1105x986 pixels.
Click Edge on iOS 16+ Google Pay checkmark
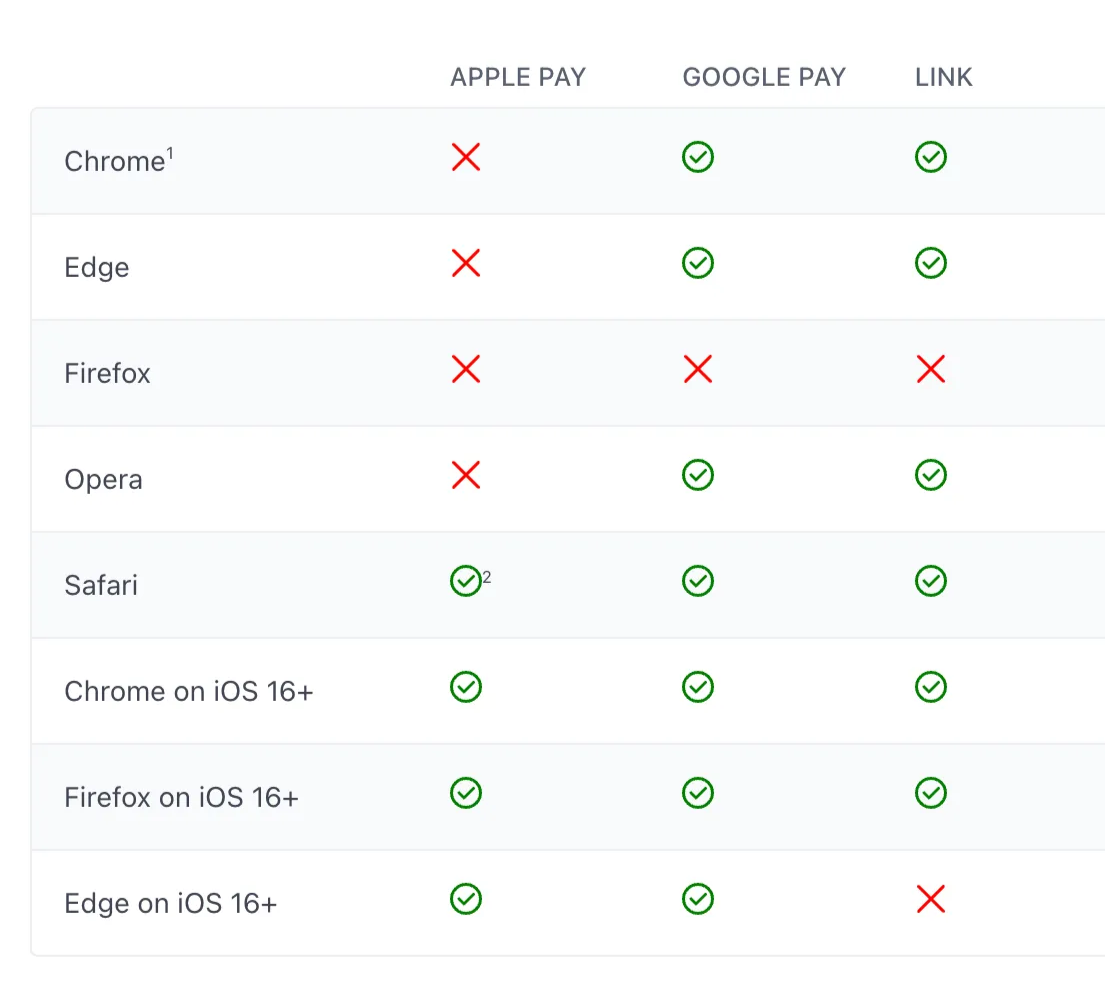click(x=698, y=899)
